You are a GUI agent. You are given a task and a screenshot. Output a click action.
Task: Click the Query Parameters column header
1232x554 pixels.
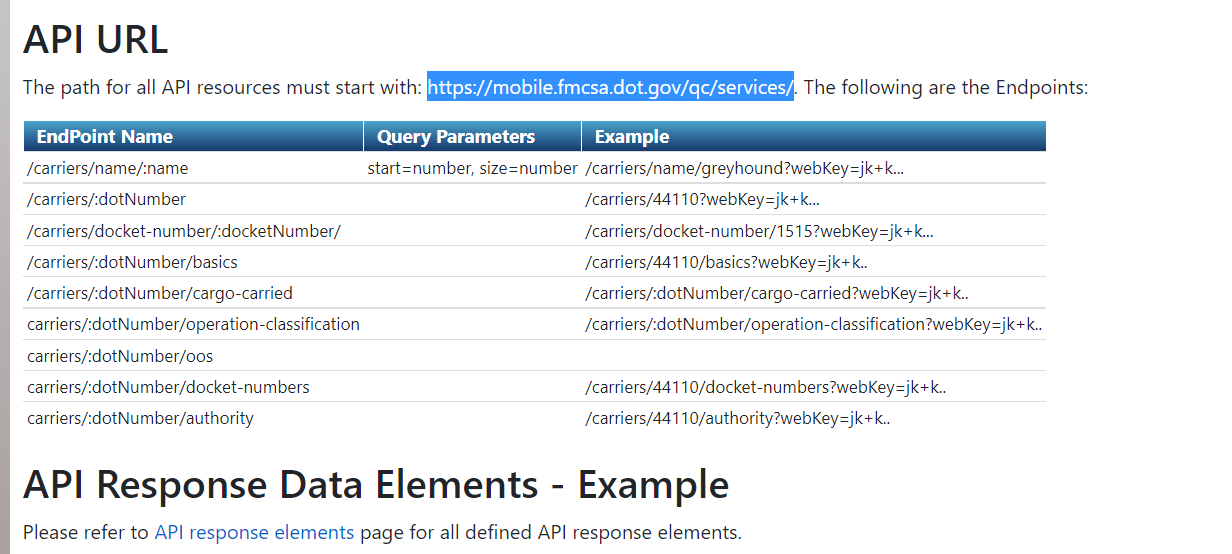tap(455, 137)
